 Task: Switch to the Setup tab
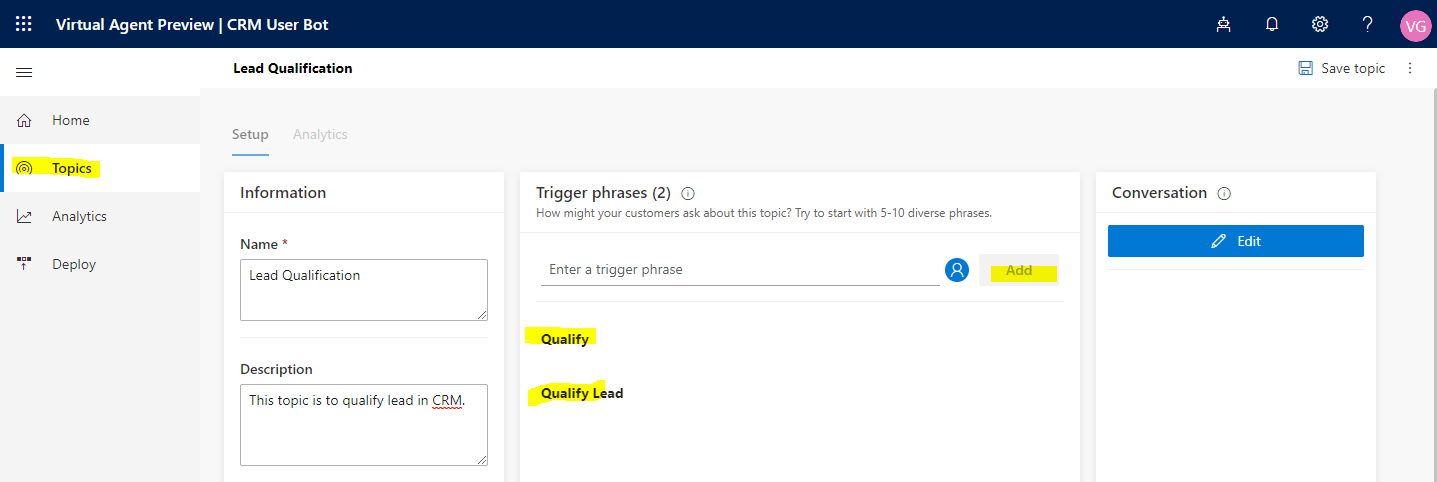250,134
